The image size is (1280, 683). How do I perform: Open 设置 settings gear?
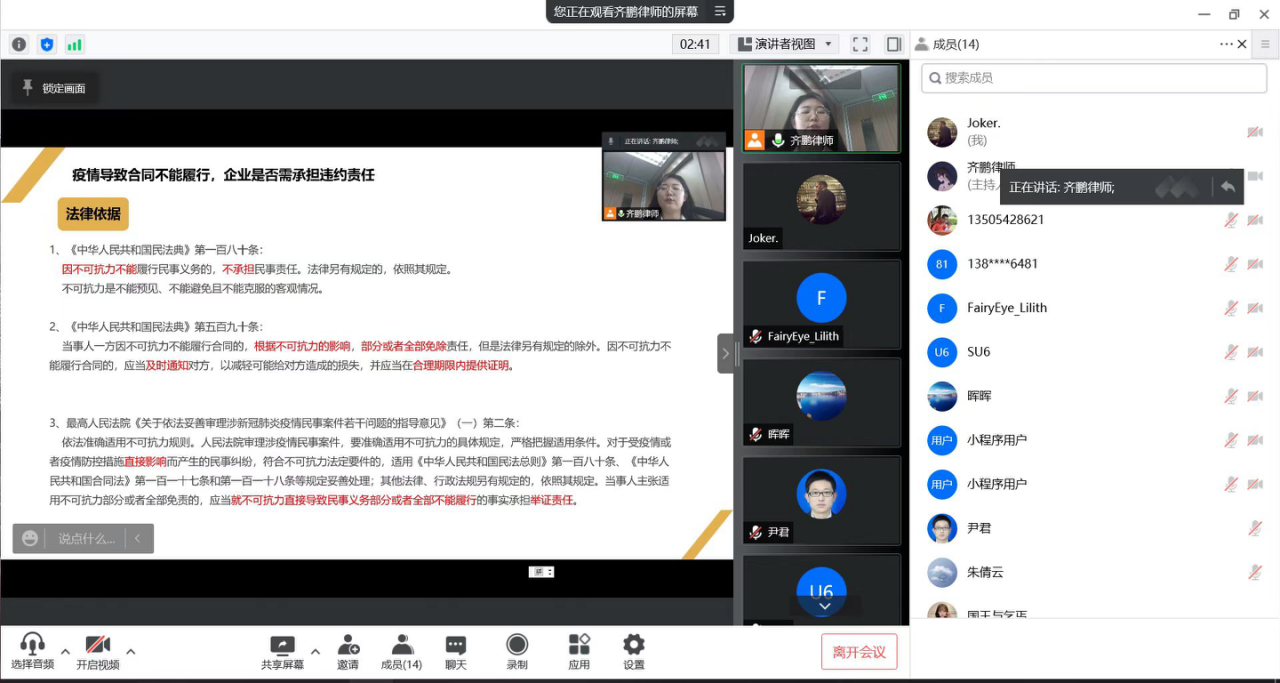pos(634,652)
